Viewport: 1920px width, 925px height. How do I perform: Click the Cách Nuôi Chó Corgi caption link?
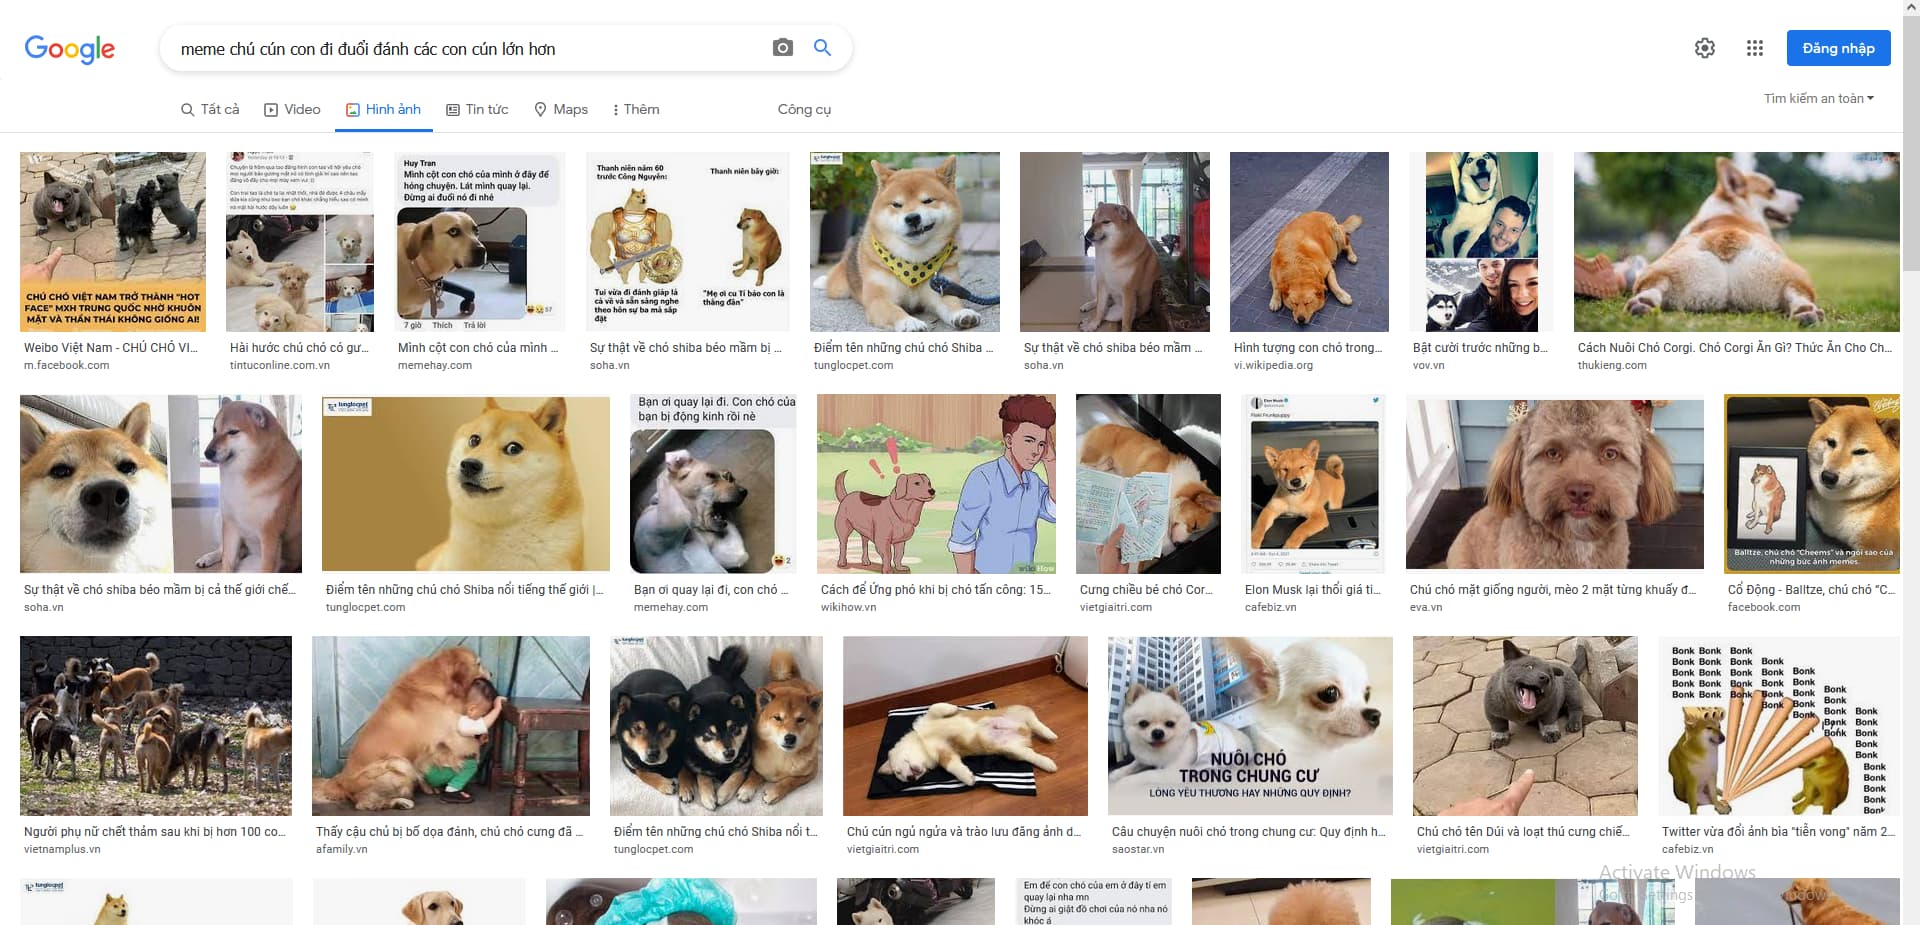1735,348
